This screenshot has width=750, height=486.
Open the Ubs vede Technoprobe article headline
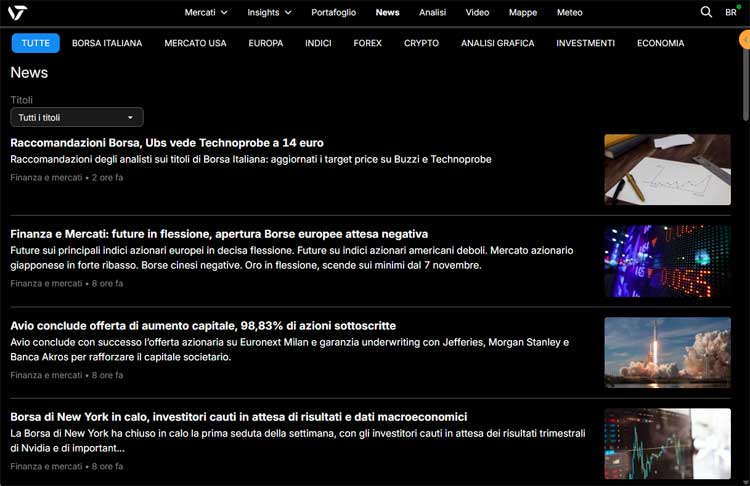pyautogui.click(x=167, y=143)
